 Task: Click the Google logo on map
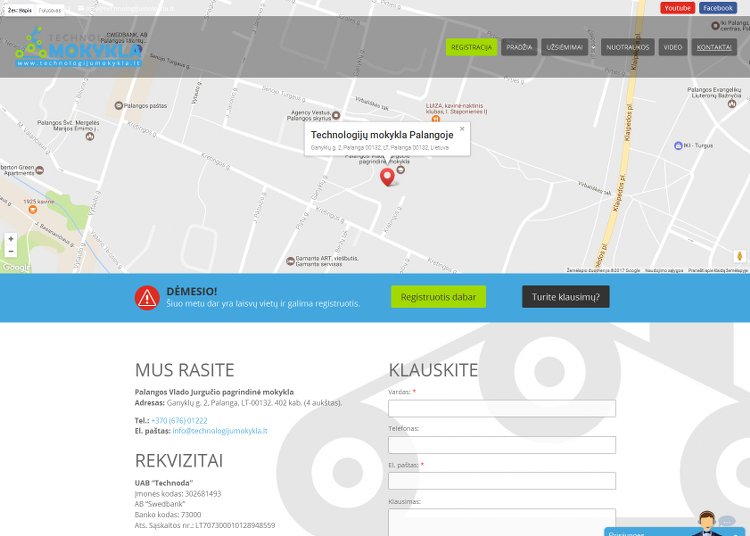tap(16, 267)
